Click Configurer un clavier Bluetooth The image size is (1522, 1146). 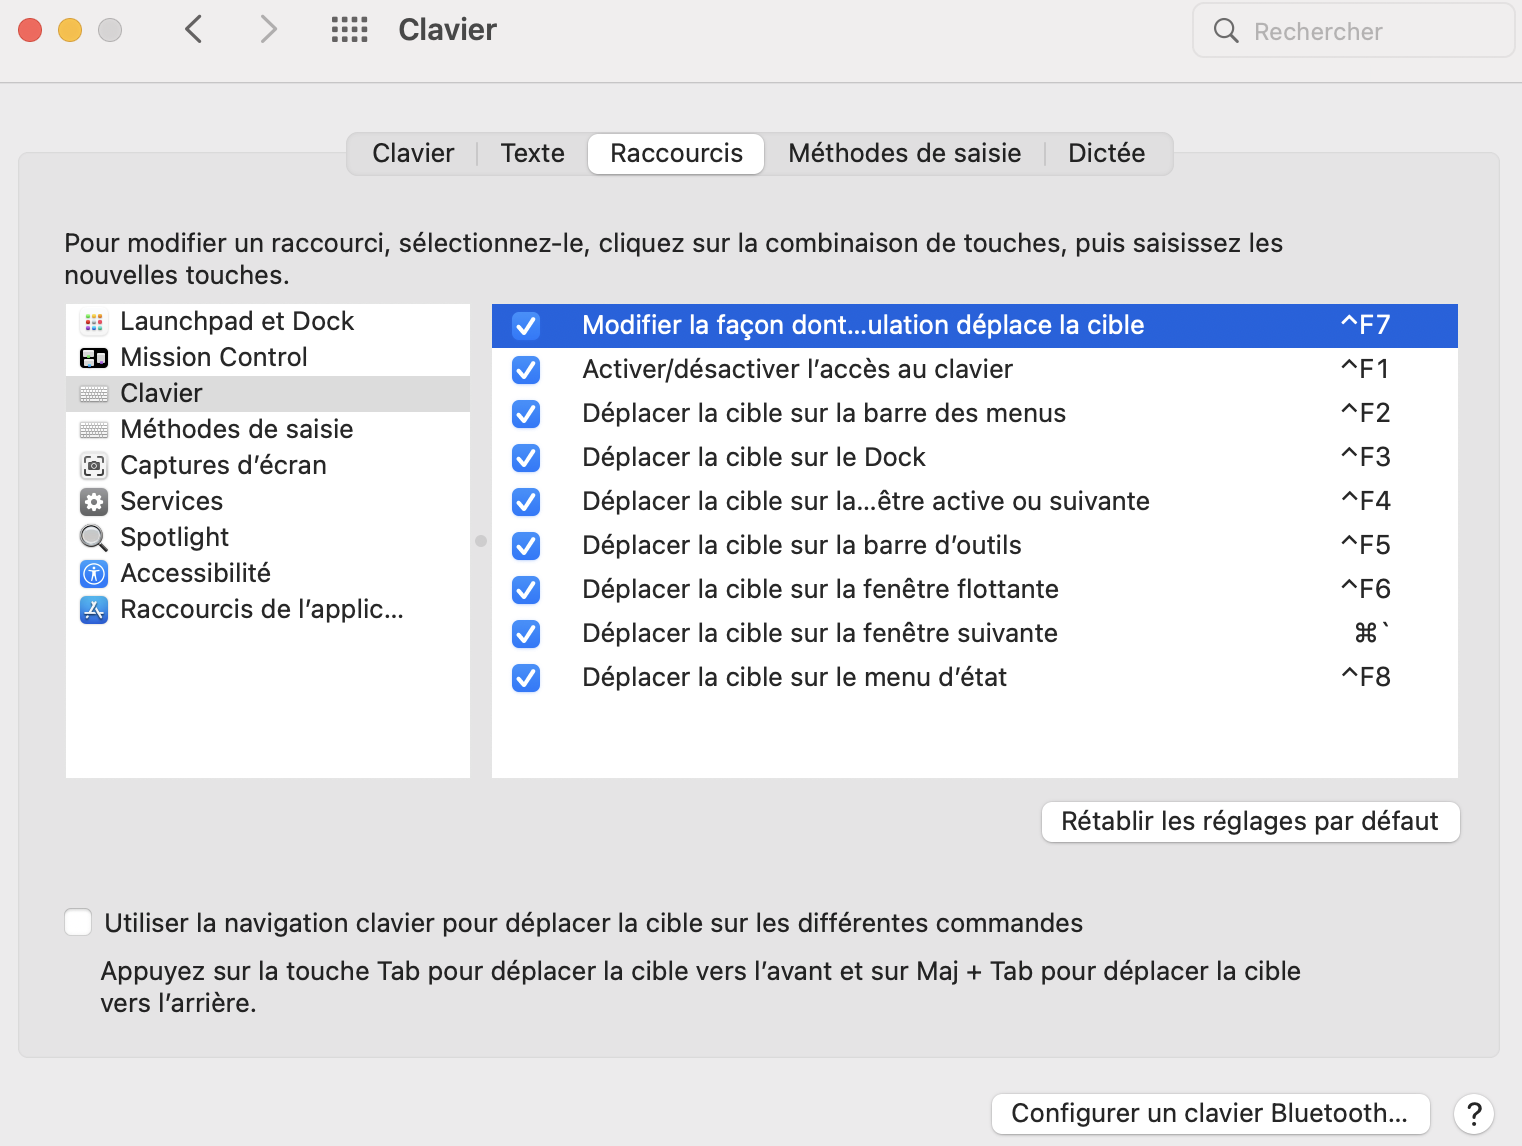[x=1209, y=1112]
